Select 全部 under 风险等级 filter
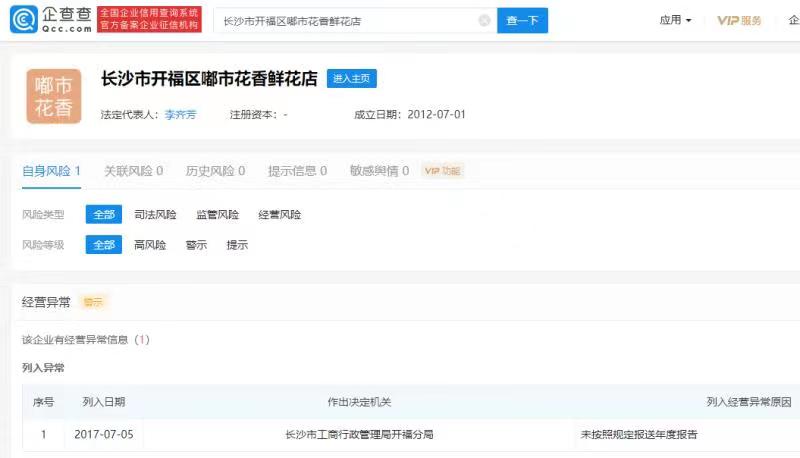800x458 pixels. point(104,245)
